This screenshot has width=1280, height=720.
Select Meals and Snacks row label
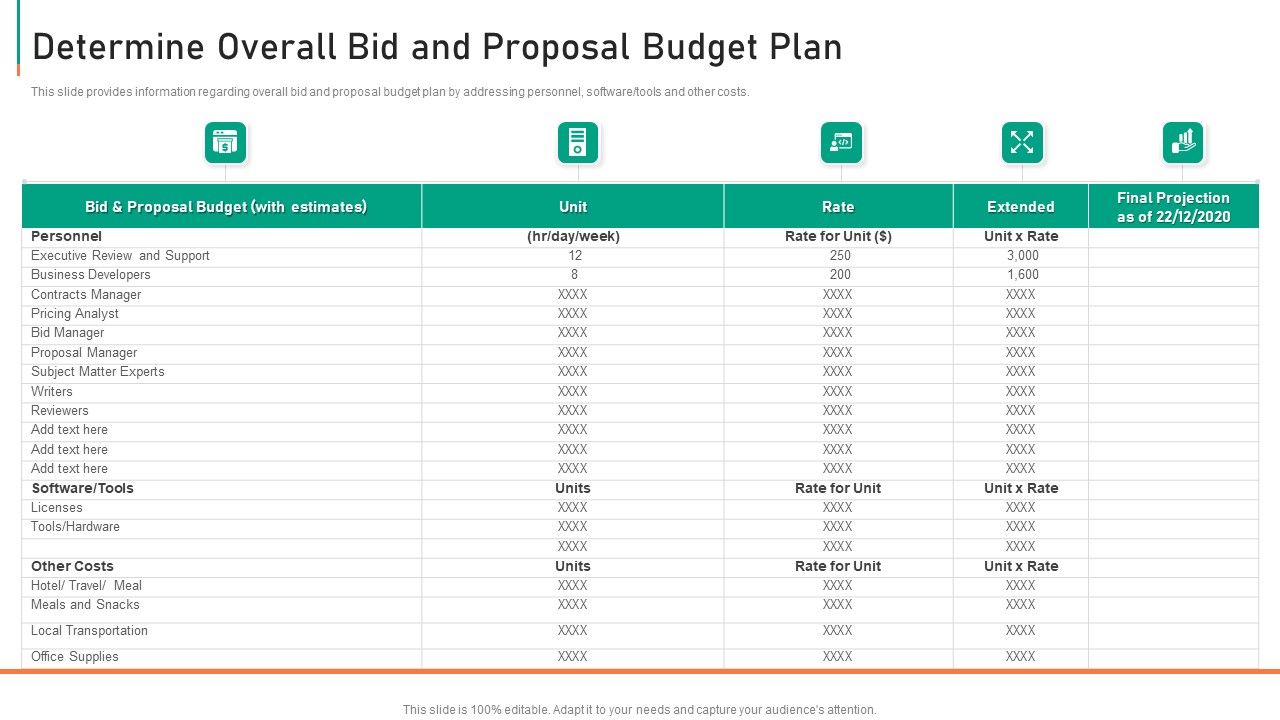coord(86,605)
